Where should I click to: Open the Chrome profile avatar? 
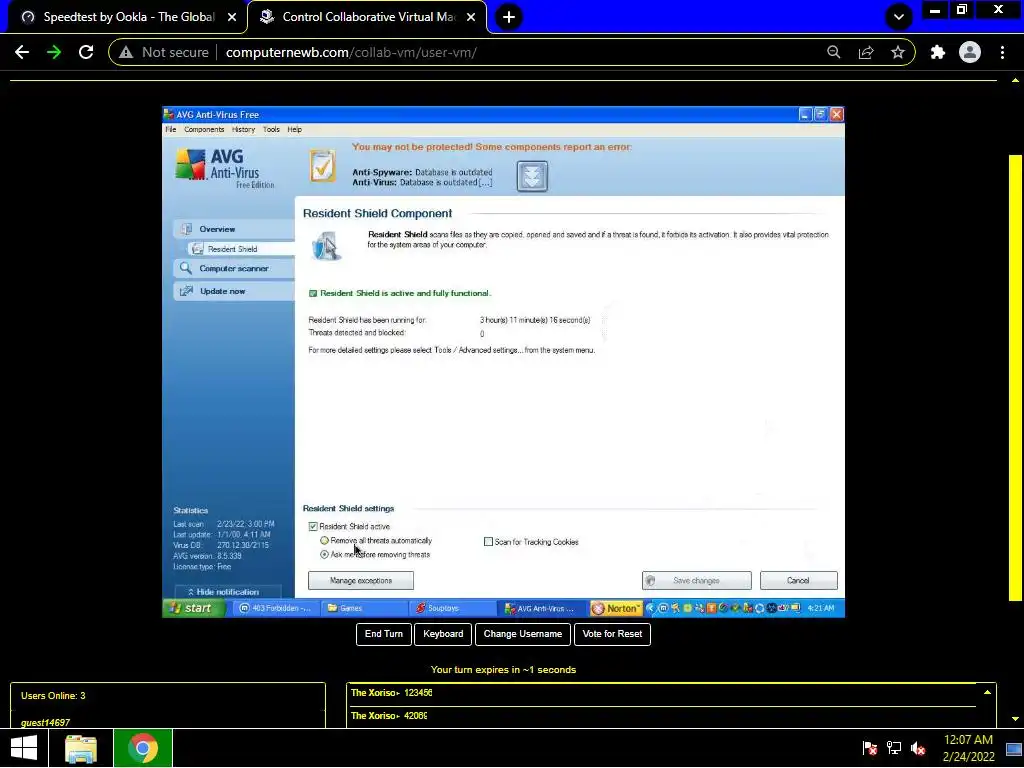click(x=970, y=52)
